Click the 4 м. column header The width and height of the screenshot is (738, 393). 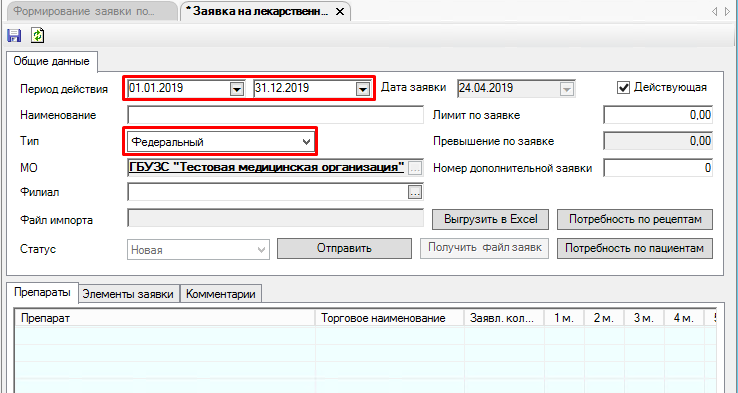[x=683, y=318]
